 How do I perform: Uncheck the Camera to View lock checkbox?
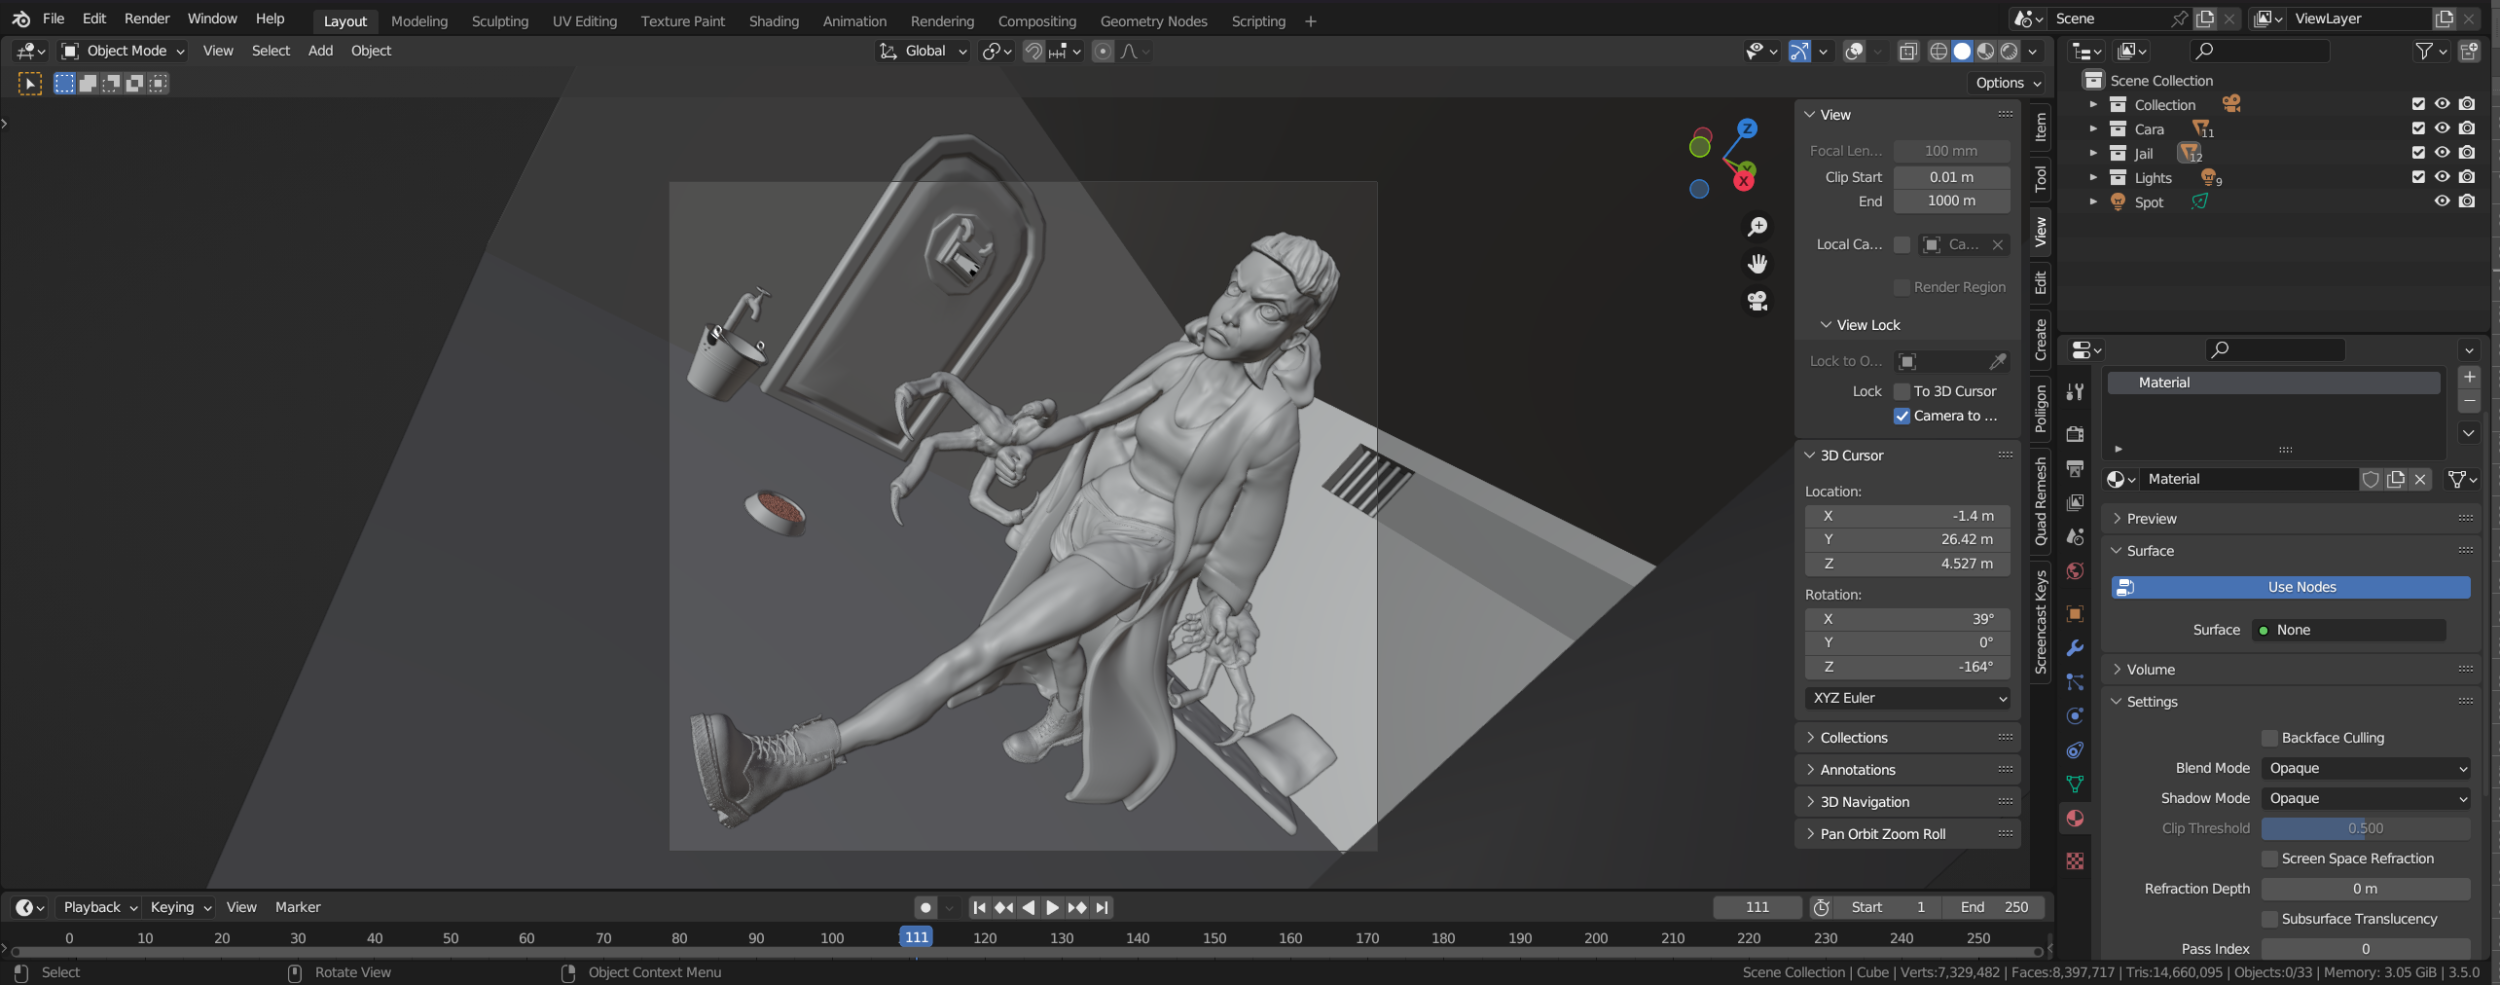point(1902,416)
